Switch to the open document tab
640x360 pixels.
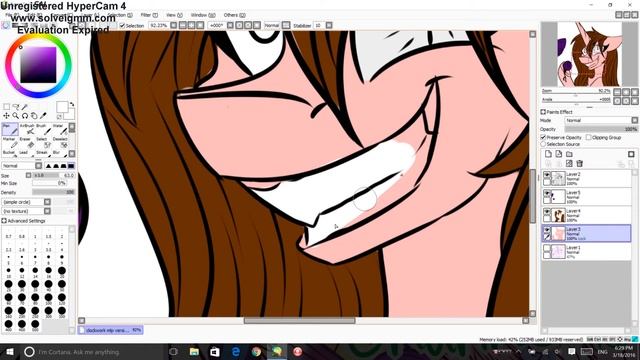pos(111,330)
